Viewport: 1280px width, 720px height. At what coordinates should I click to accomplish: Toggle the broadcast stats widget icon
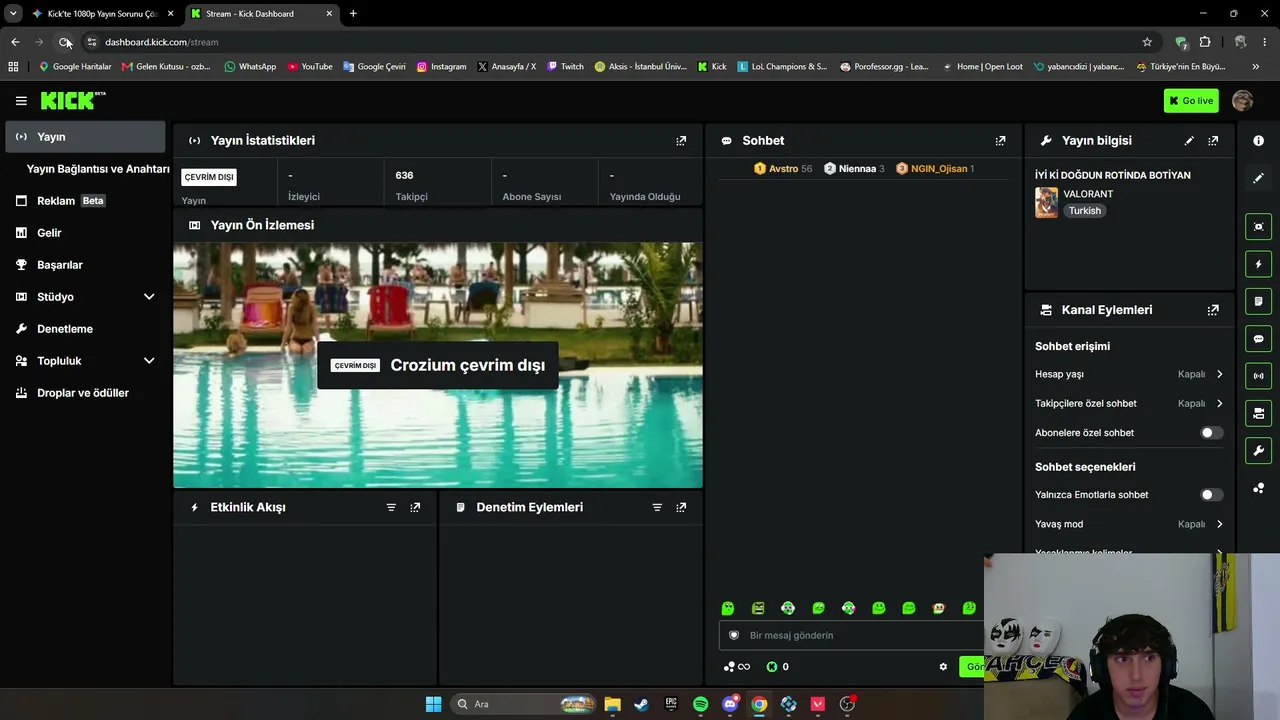pyautogui.click(x=1258, y=376)
